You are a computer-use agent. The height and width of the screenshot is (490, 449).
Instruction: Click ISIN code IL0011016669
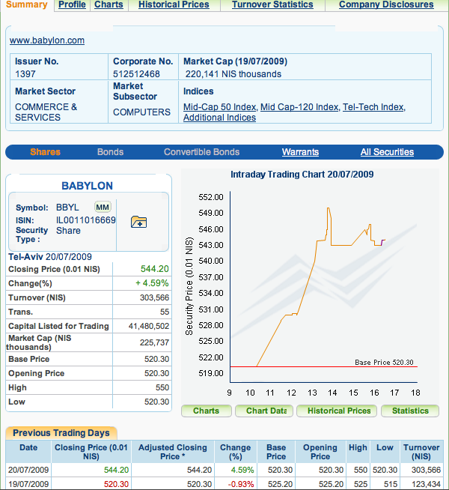86,220
